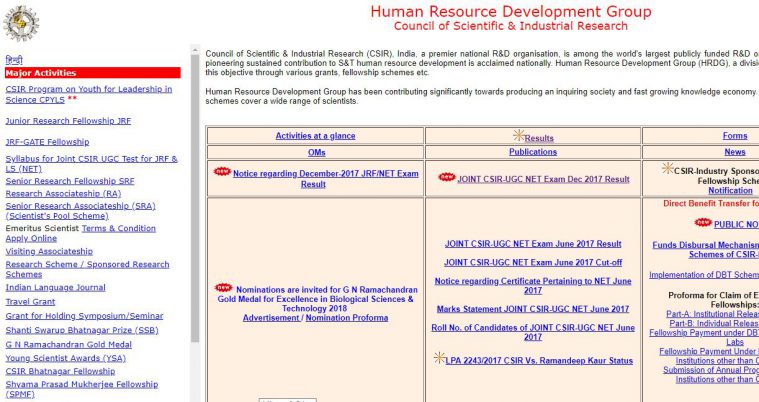Screen dimensions: 759x402
Task: Open Syllabus for Joint CSIR UGC Test link
Action: pyautogui.click(x=91, y=164)
